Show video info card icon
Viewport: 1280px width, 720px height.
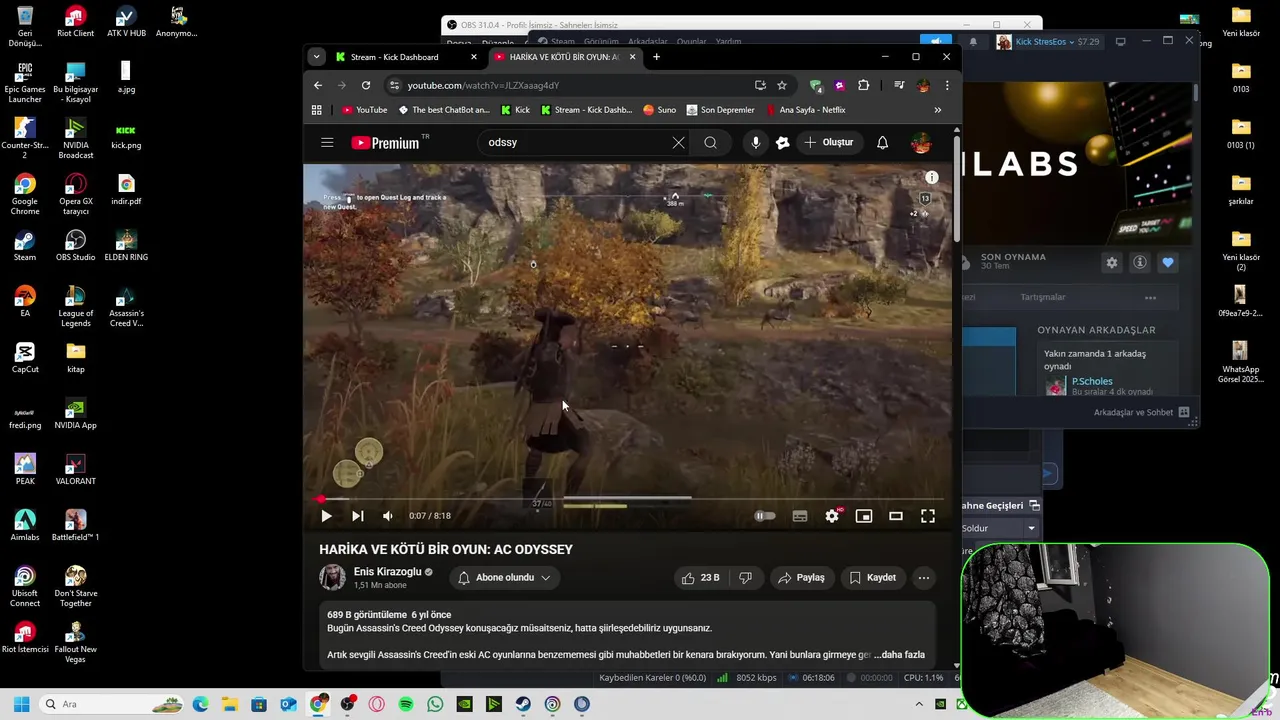[x=932, y=177]
